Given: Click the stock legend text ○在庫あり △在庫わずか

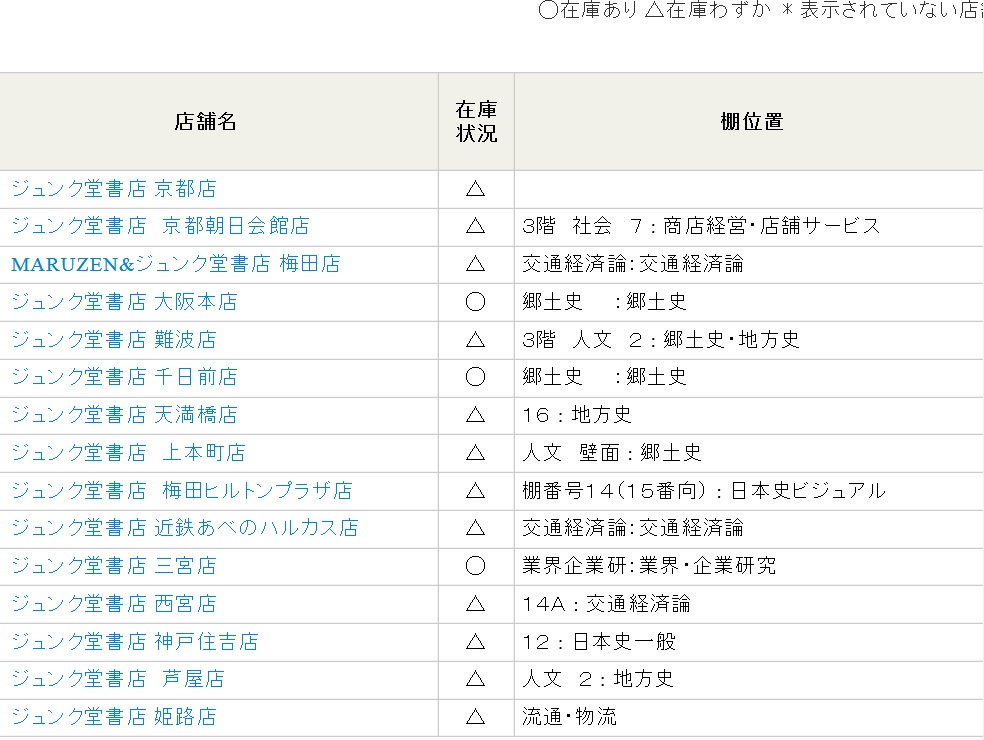Looking at the screenshot, I should (655, 9).
